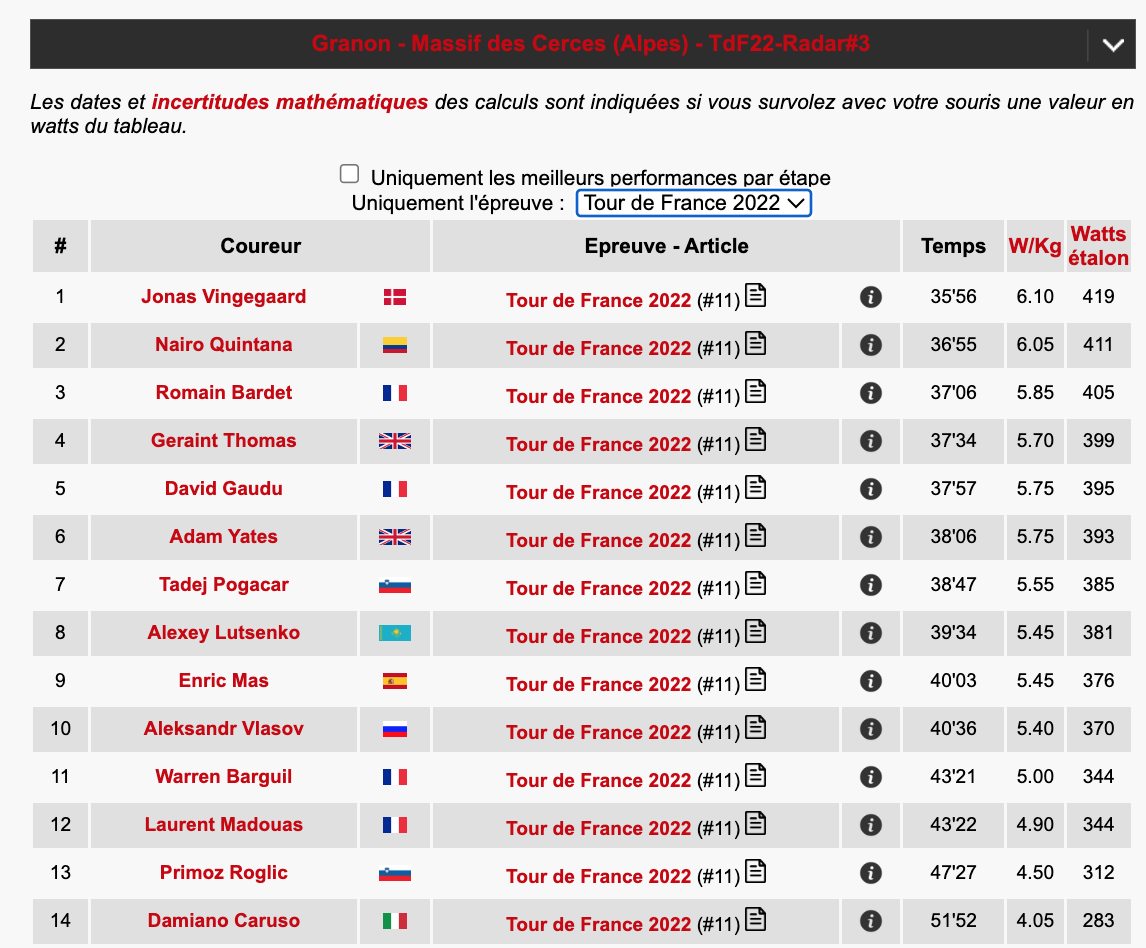The image size is (1146, 948).
Task: Select Roglic's time 47'27
Action: (953, 872)
